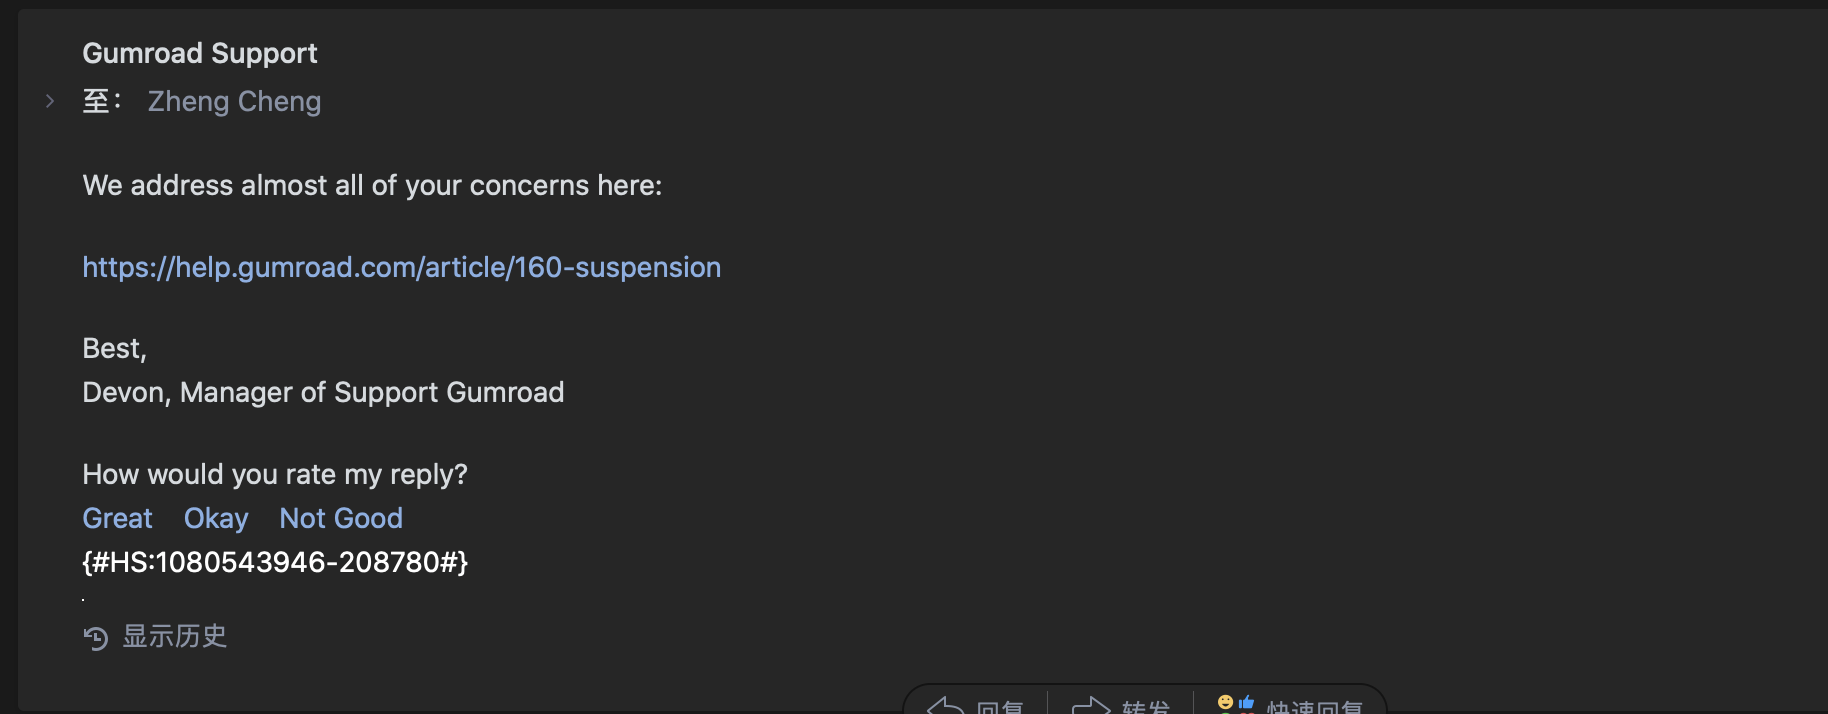Click the blue thumbs-up emoji icon
Image resolution: width=1828 pixels, height=714 pixels.
click(1246, 702)
